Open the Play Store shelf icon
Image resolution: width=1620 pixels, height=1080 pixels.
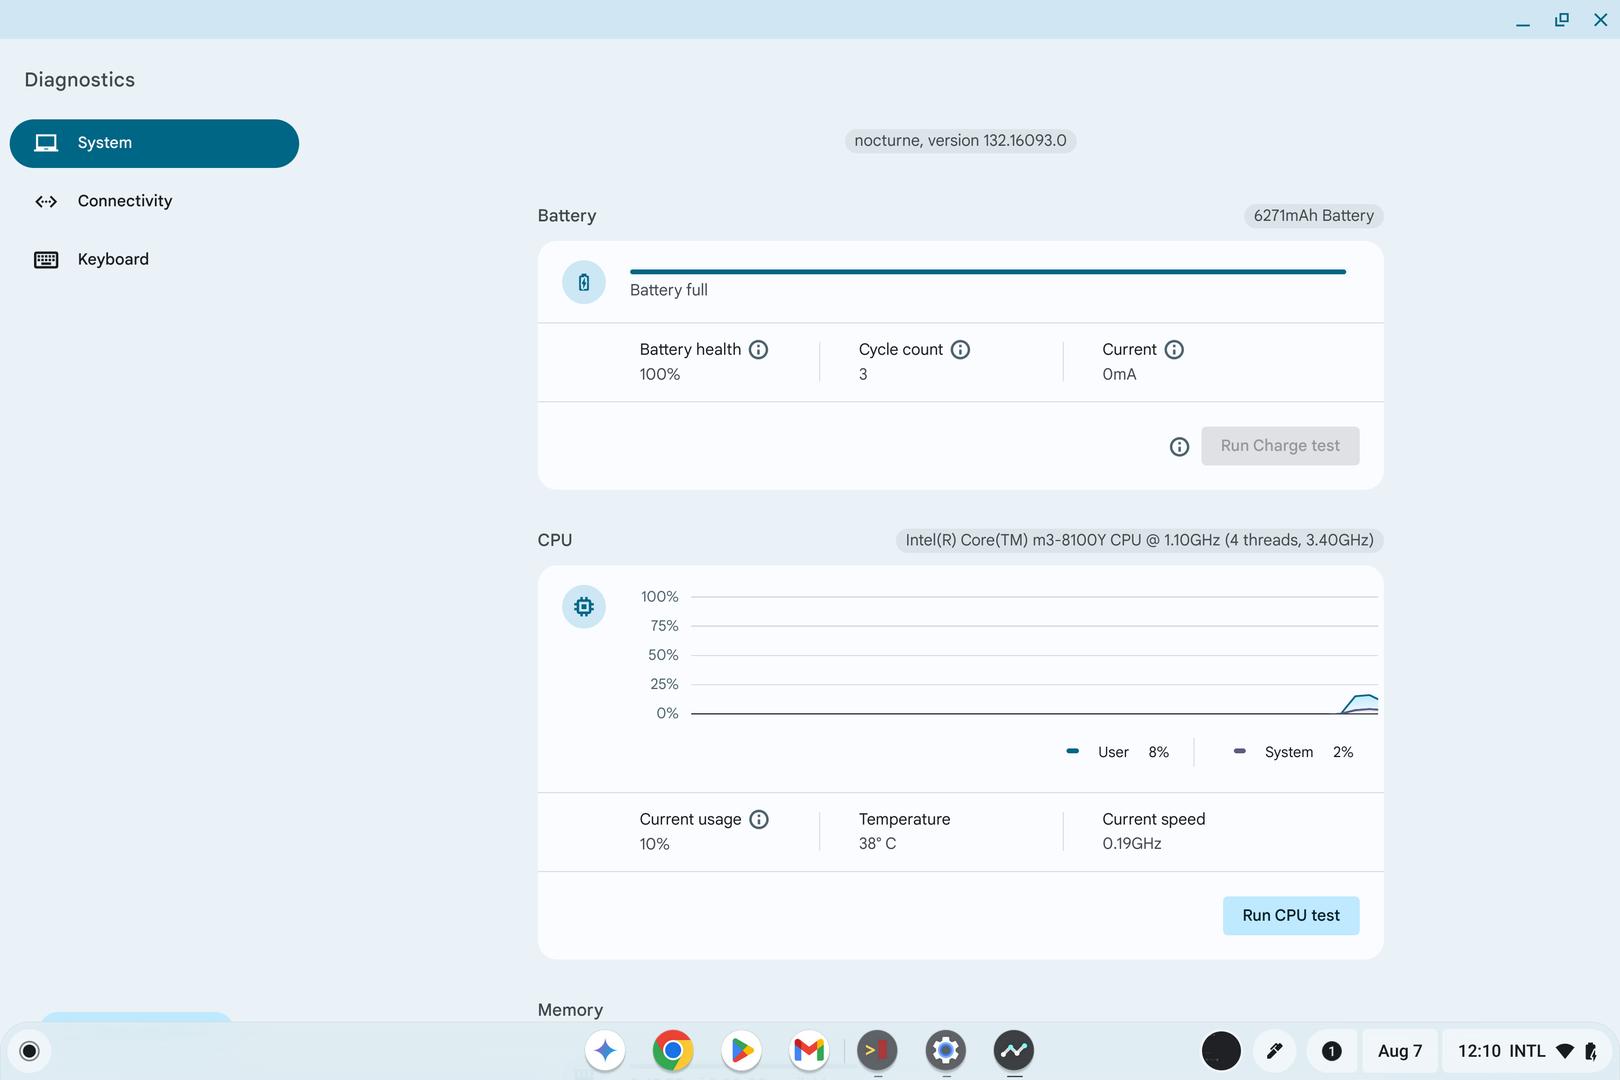point(741,1051)
